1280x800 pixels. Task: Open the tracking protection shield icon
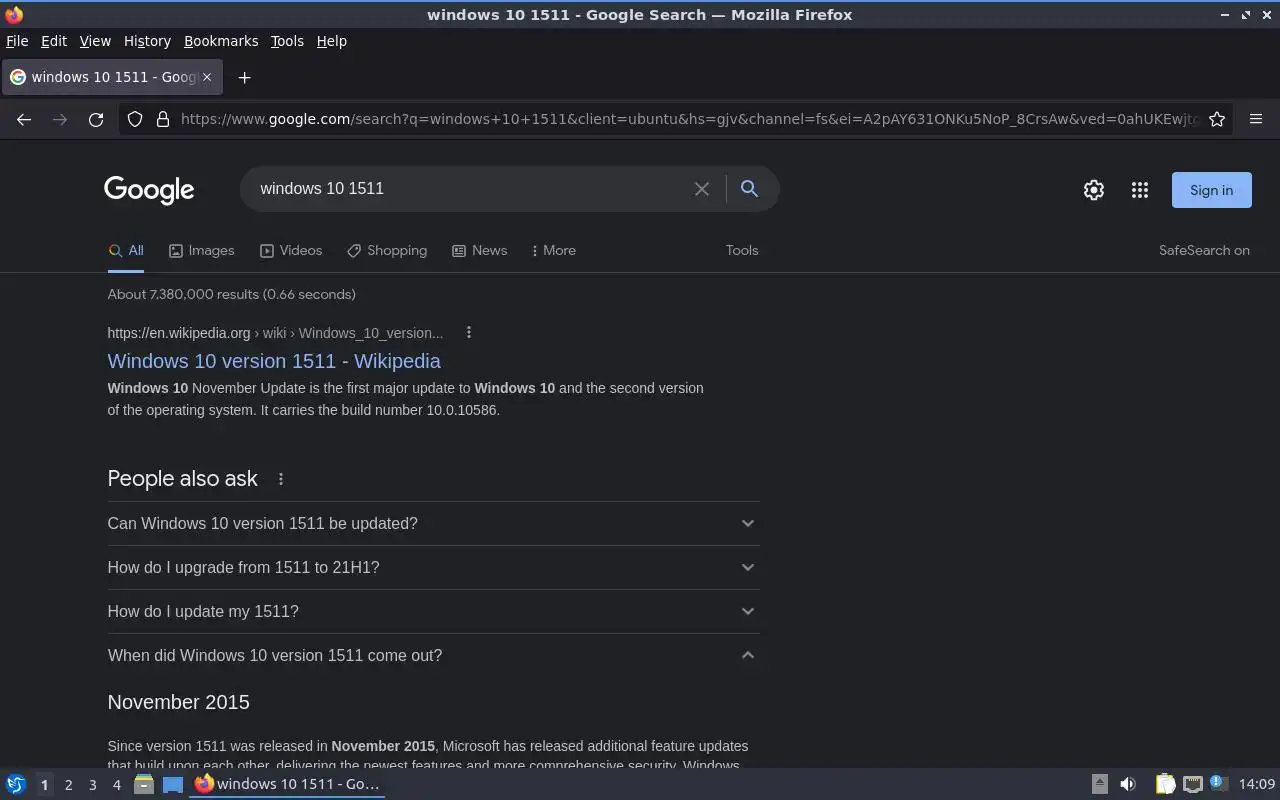tap(135, 119)
